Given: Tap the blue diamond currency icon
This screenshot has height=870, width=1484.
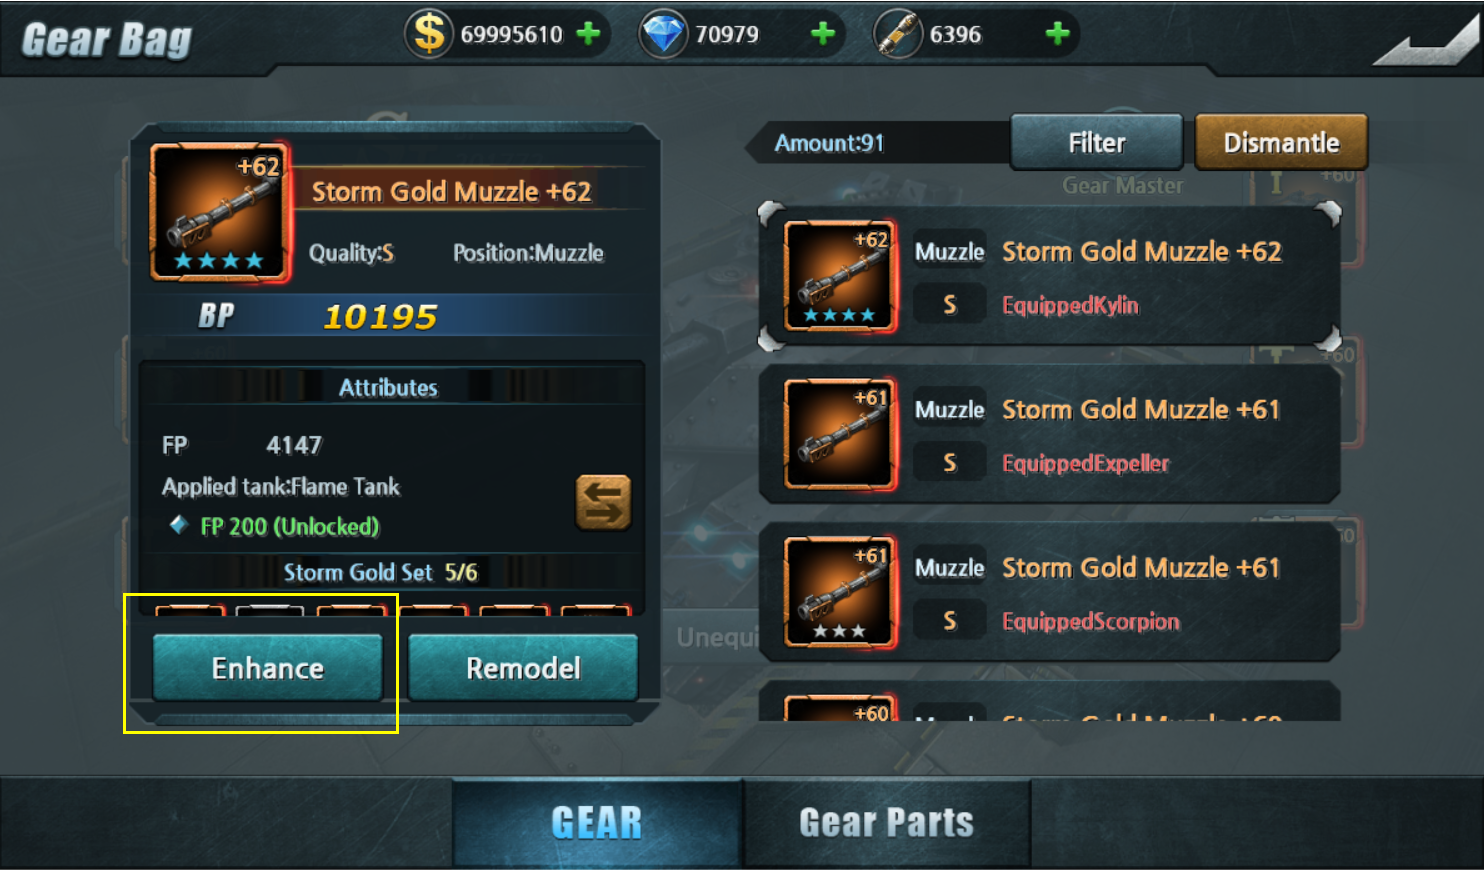Looking at the screenshot, I should coord(663,34).
